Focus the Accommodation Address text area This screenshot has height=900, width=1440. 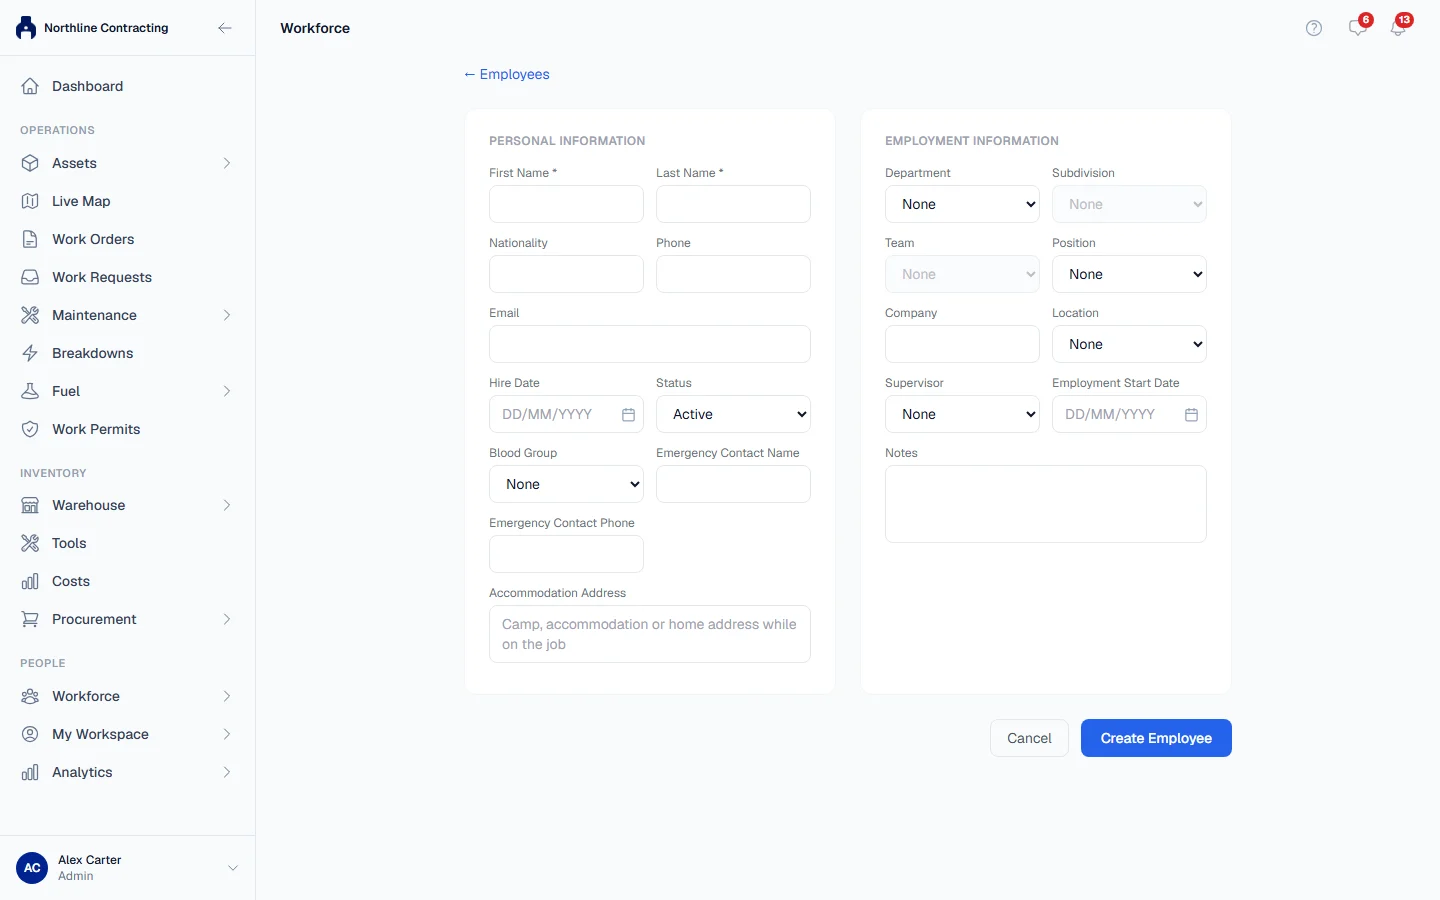[650, 634]
